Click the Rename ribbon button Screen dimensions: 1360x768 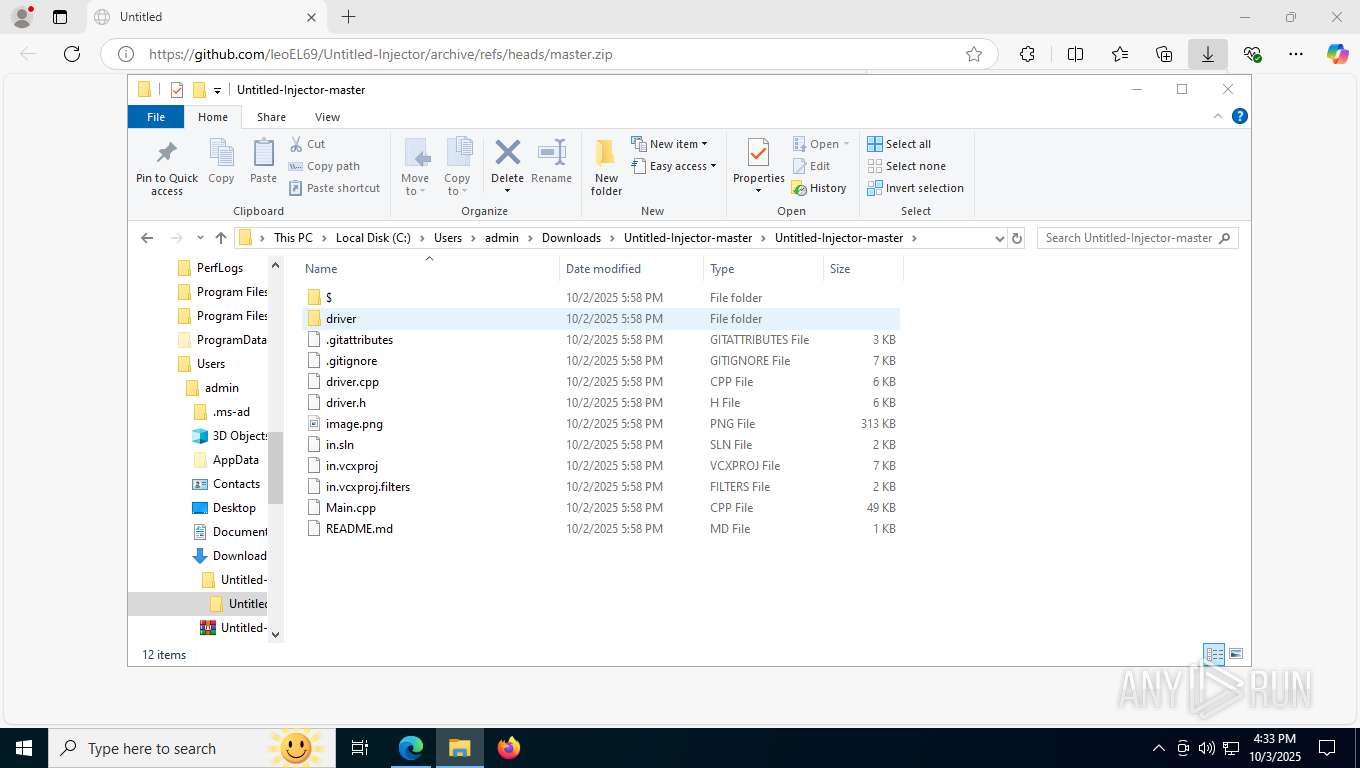coord(551,162)
